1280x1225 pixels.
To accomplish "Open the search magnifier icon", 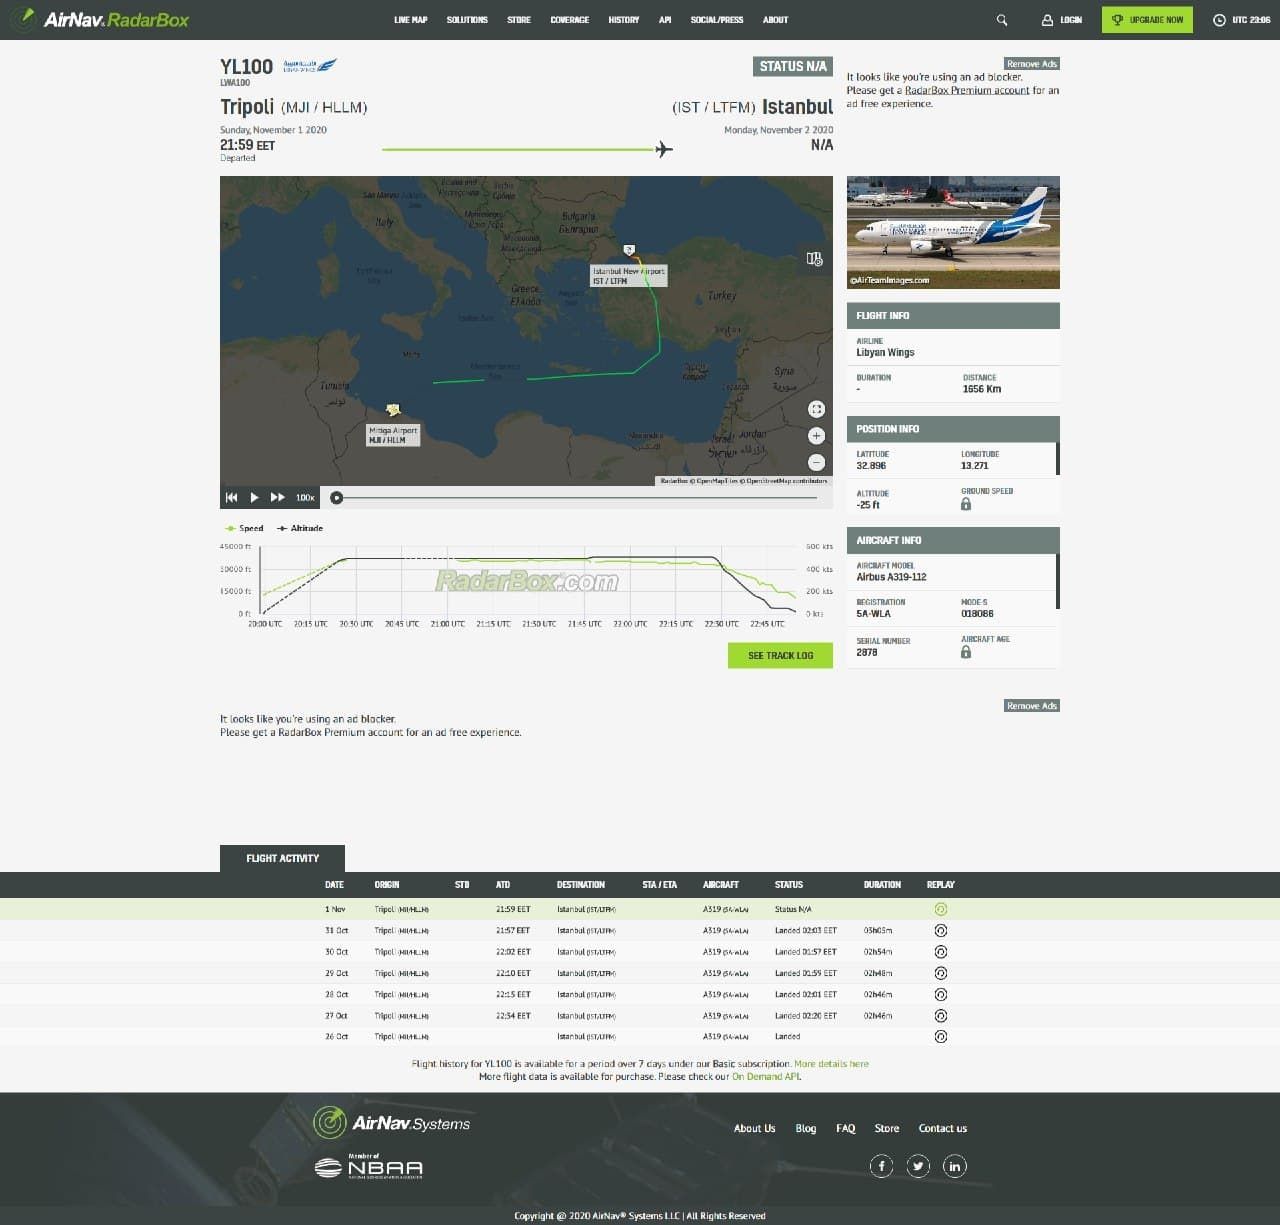I will click(x=1002, y=20).
